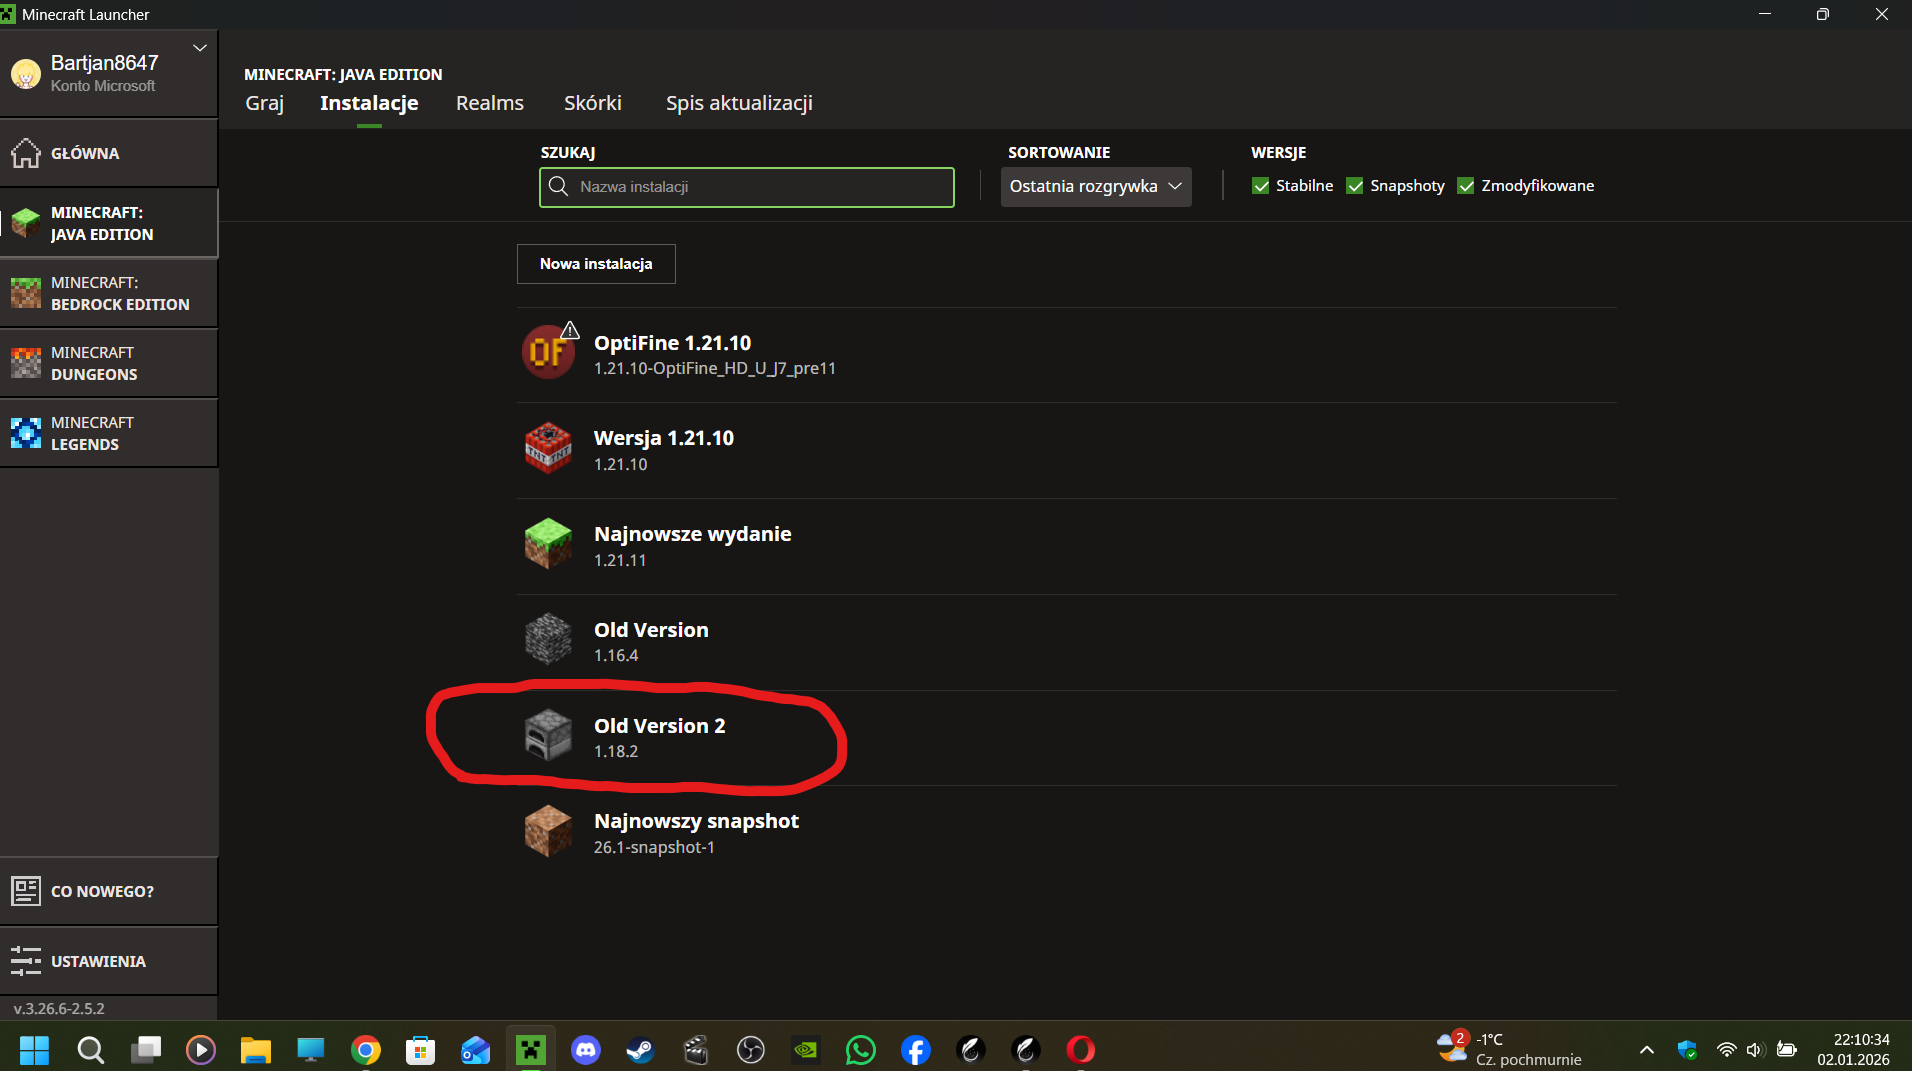Open Minecraft: Bedrock Edition in sidebar
Screen dimensions: 1912x1071
click(x=109, y=293)
